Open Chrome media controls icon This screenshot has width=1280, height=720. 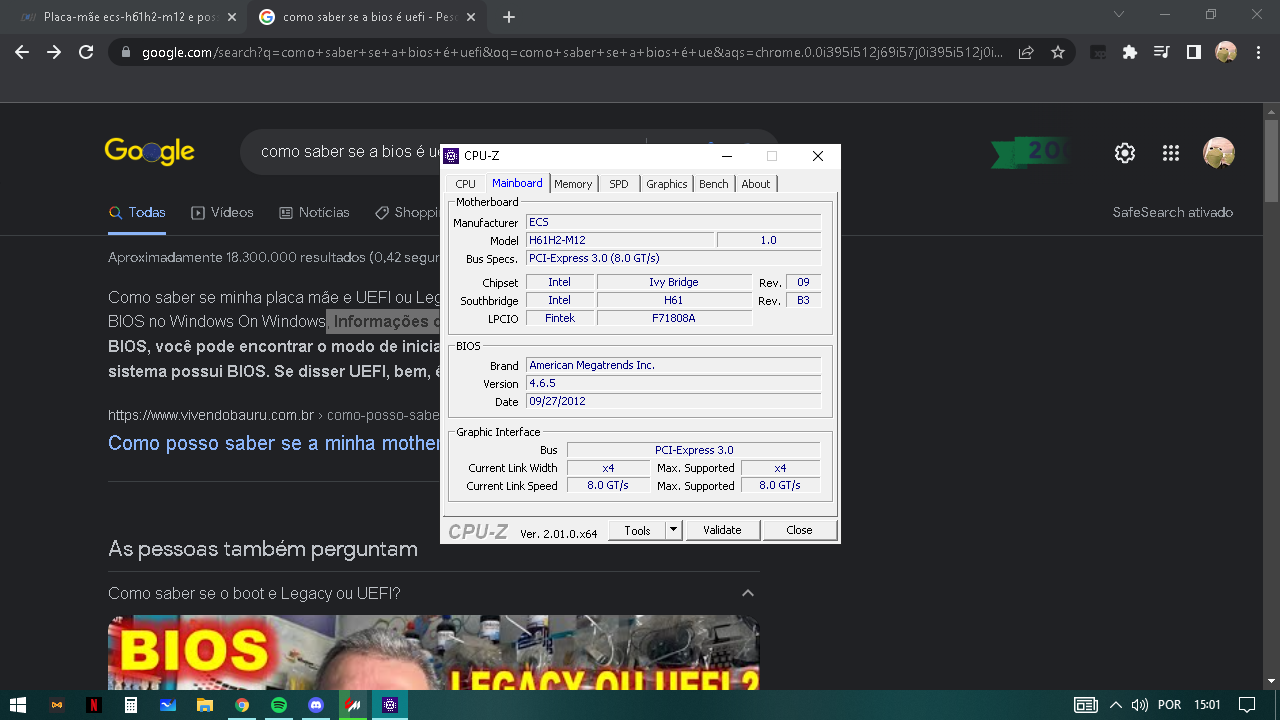(1161, 52)
